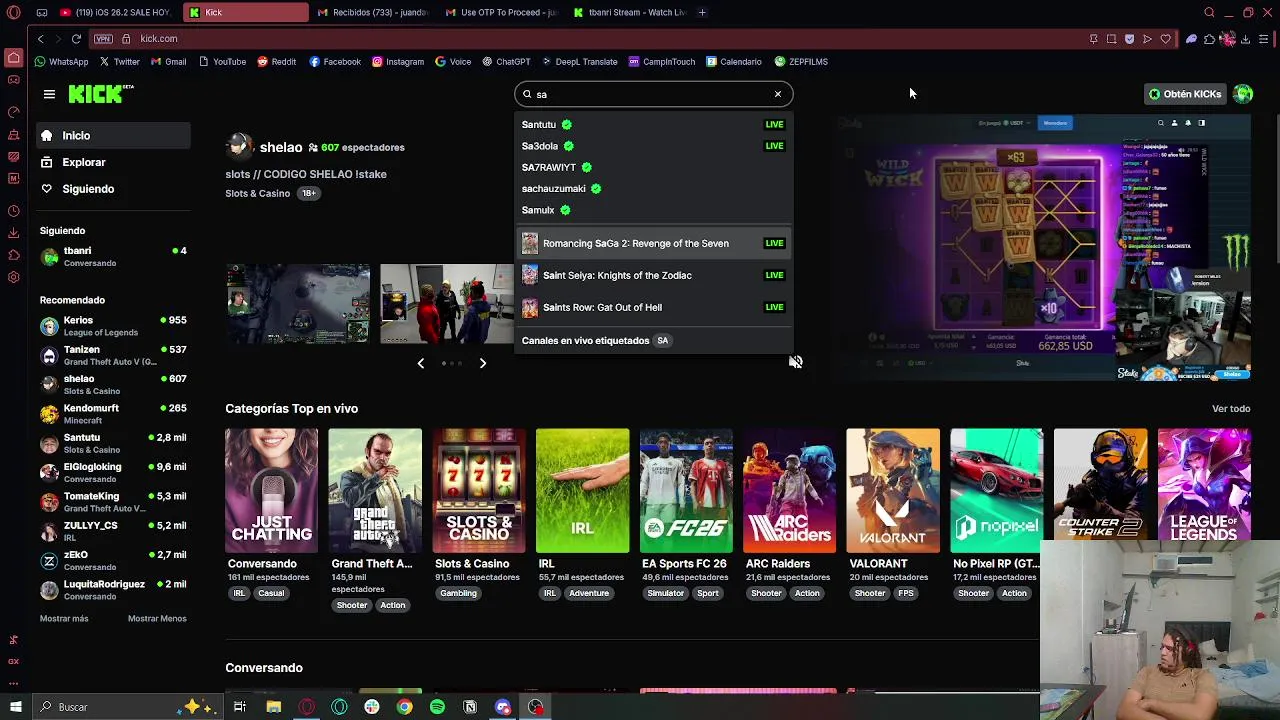This screenshot has height=720, width=1280.
Task: Open tbanri followed channel
Action: (113, 257)
